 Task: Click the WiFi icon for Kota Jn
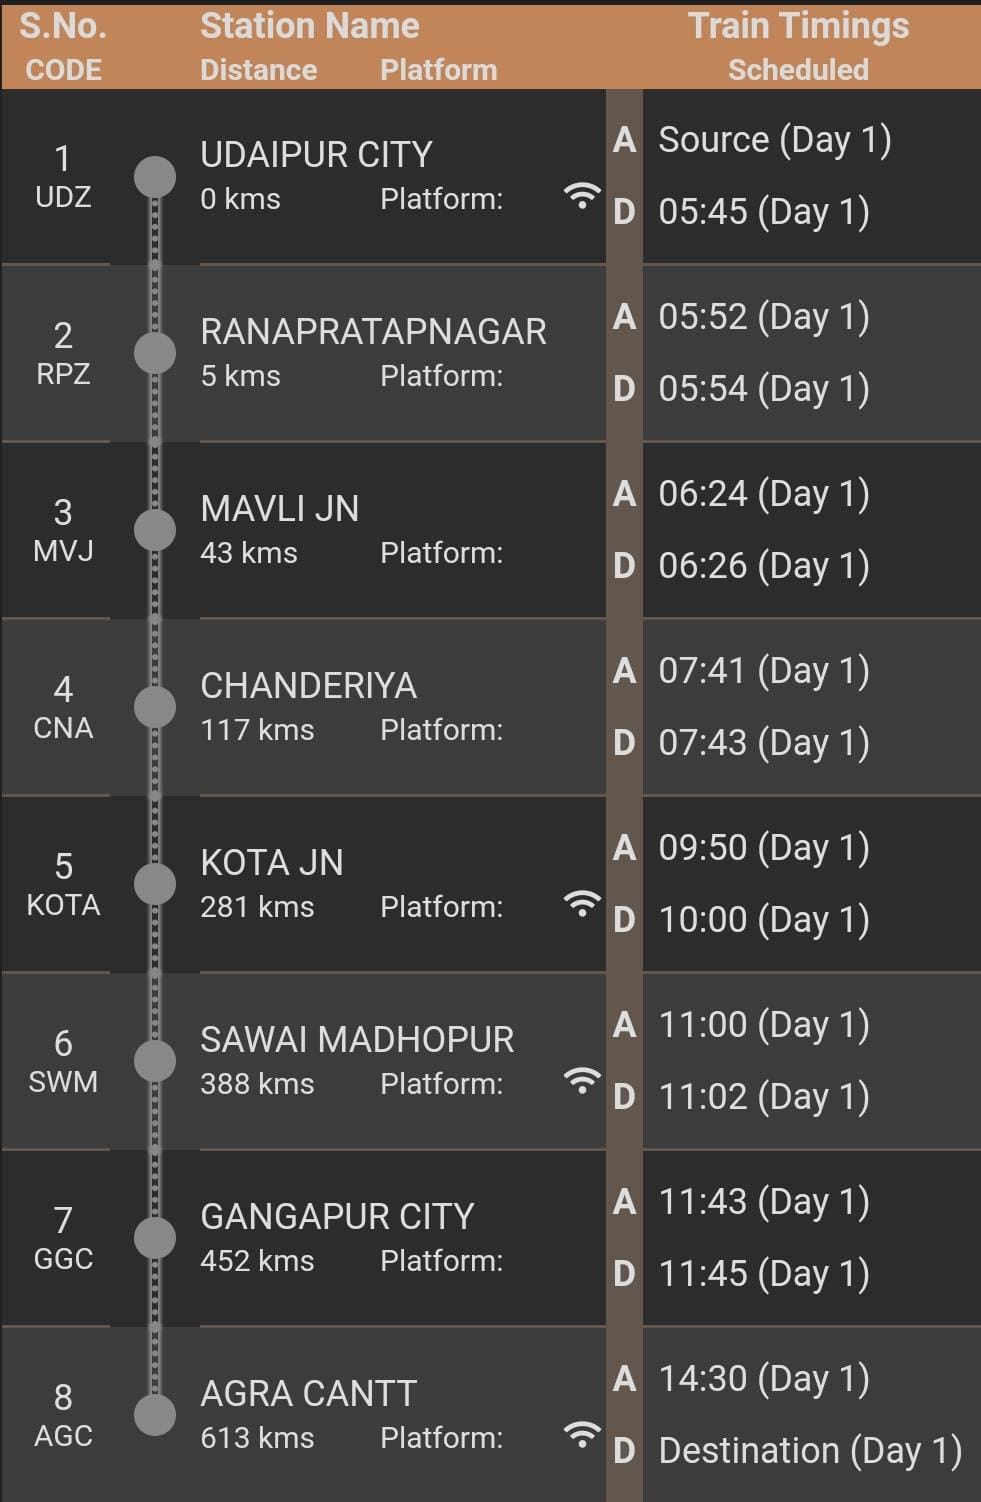click(x=581, y=904)
